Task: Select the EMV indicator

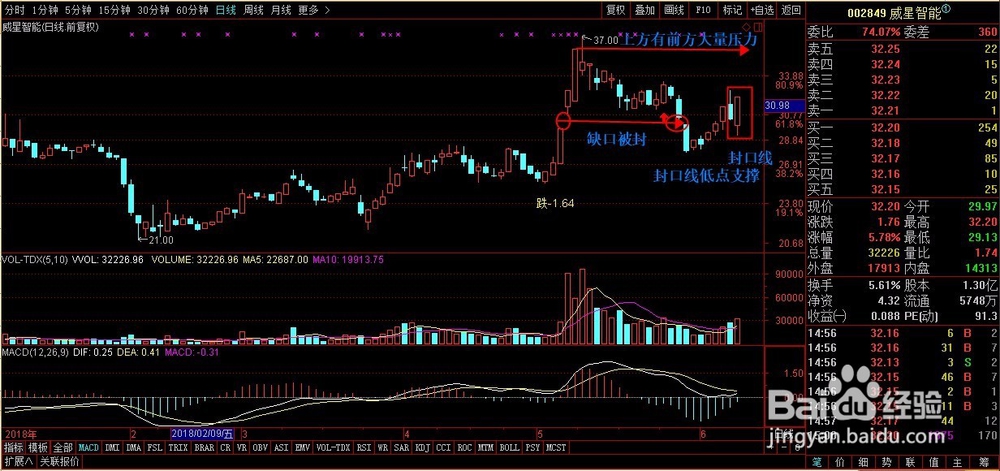Action: [x=303, y=447]
